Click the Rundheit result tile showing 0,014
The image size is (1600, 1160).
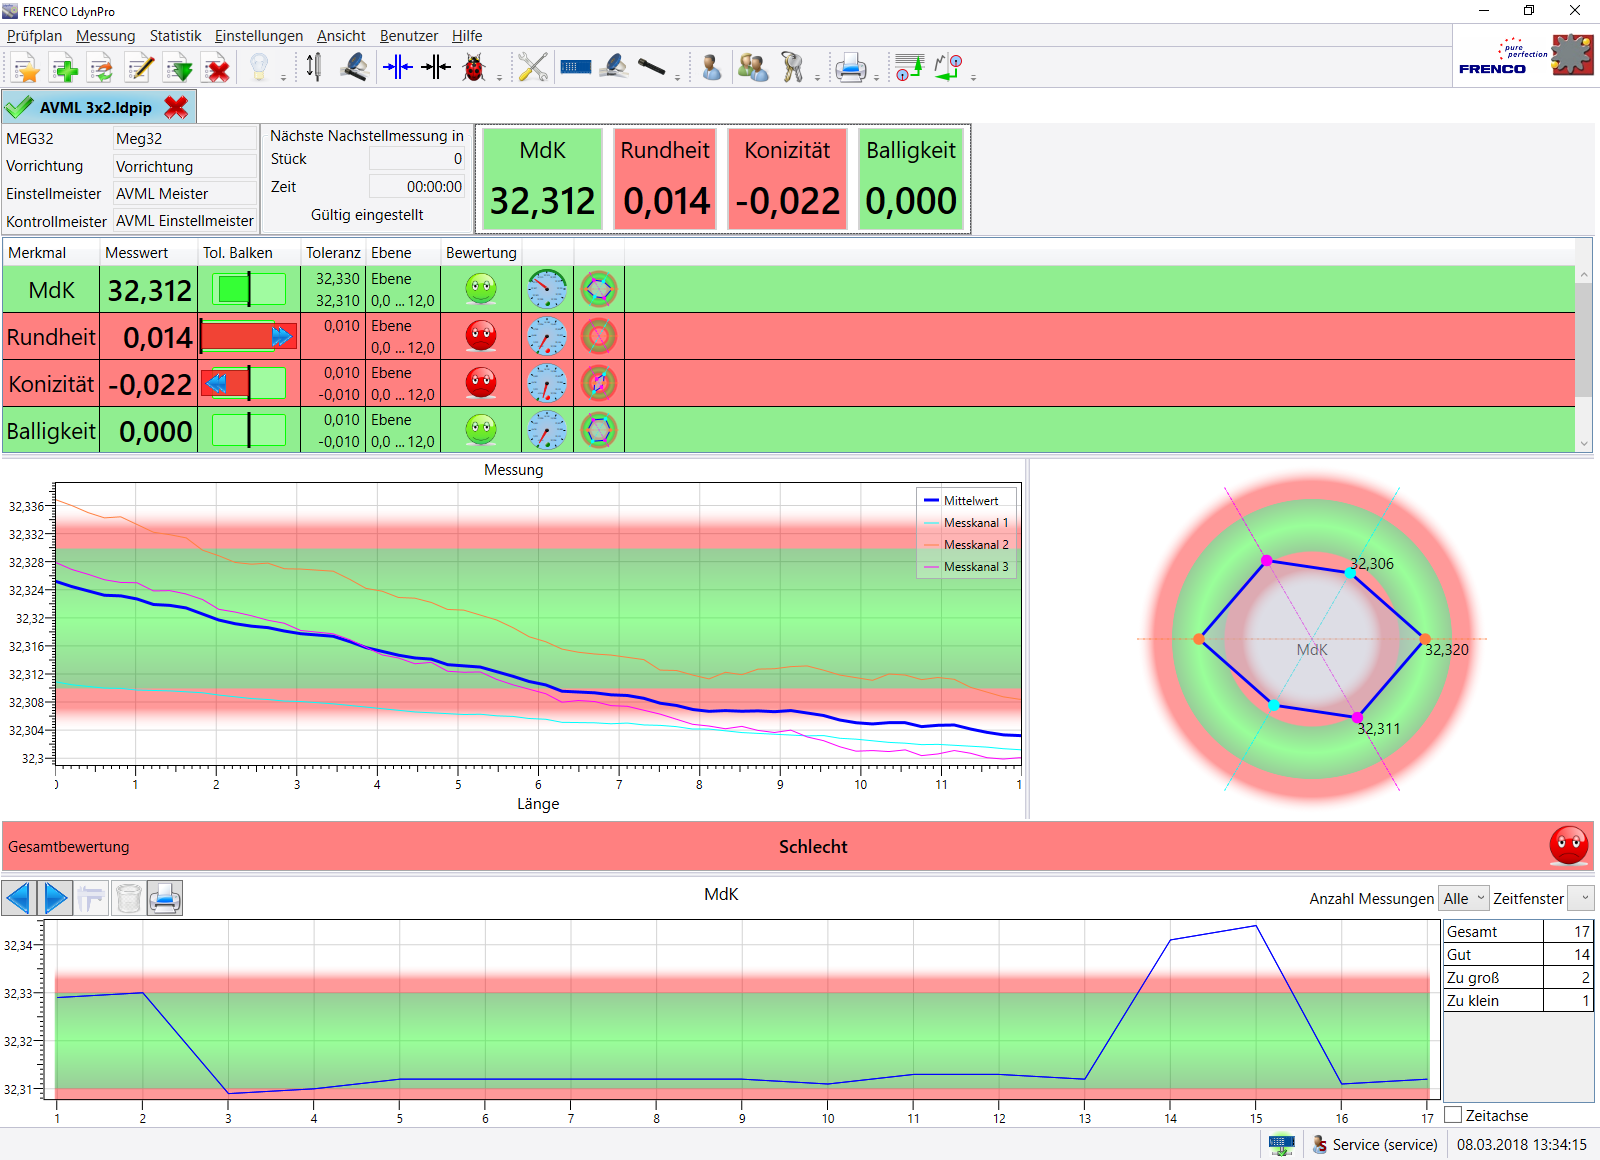[665, 179]
